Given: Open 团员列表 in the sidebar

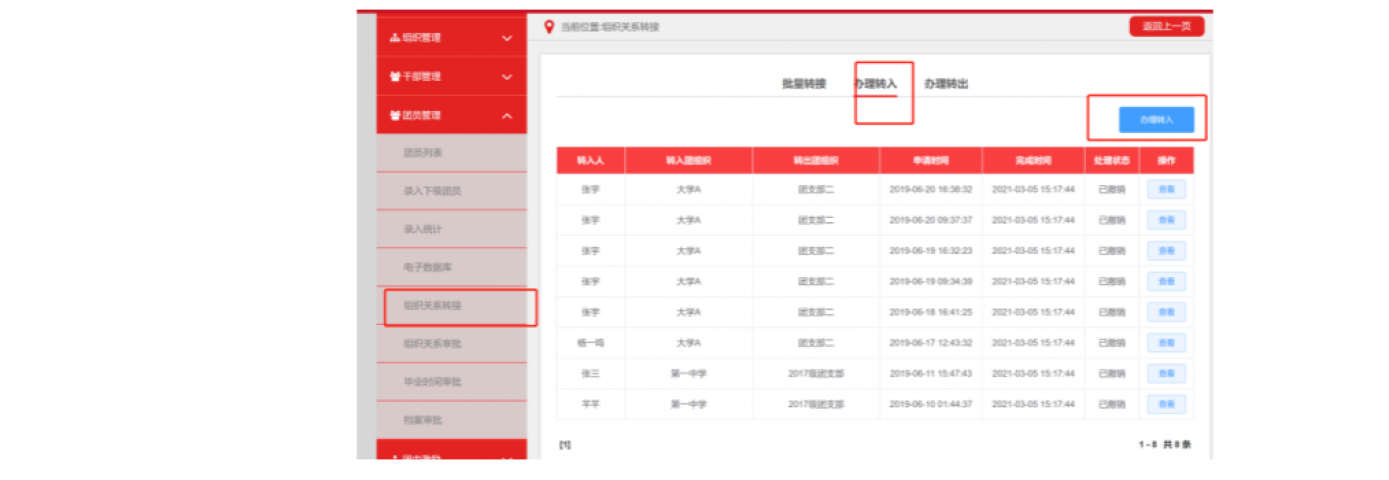Looking at the screenshot, I should point(423,153).
